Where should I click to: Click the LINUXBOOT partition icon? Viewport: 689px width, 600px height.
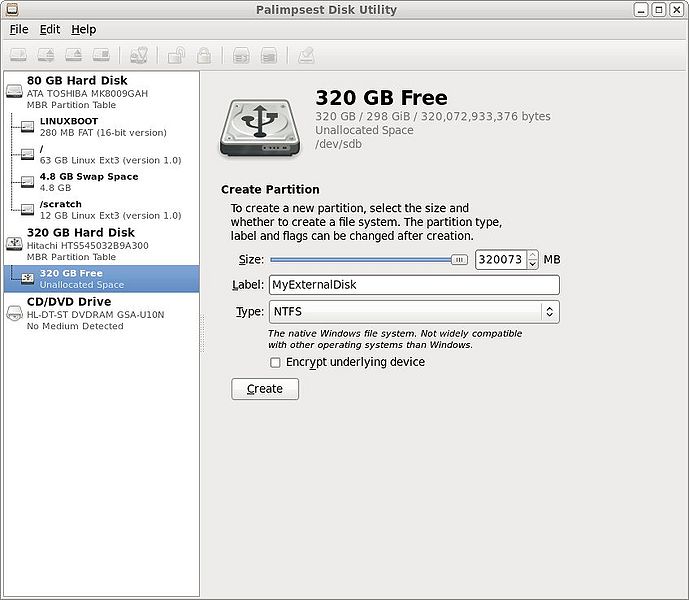click(x=27, y=127)
